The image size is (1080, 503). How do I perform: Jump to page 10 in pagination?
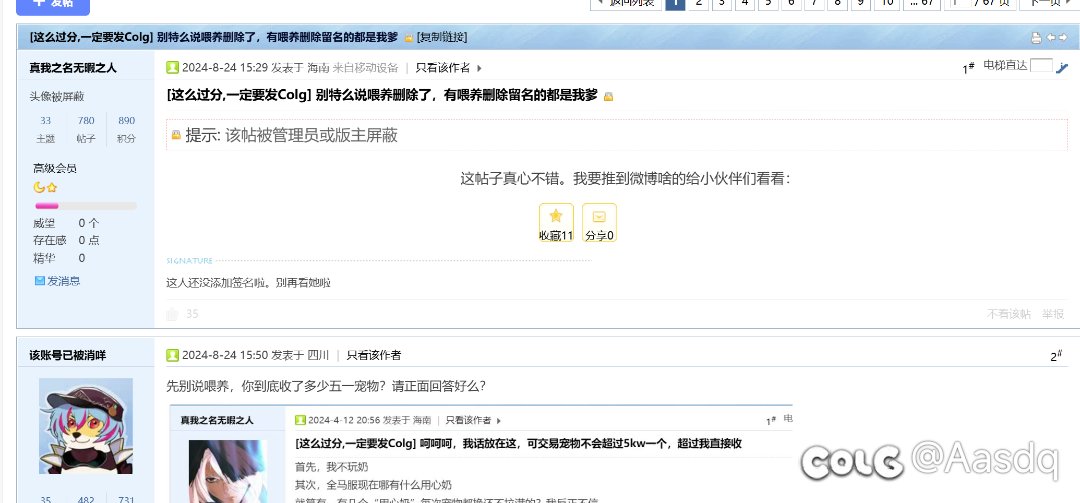(886, 3)
